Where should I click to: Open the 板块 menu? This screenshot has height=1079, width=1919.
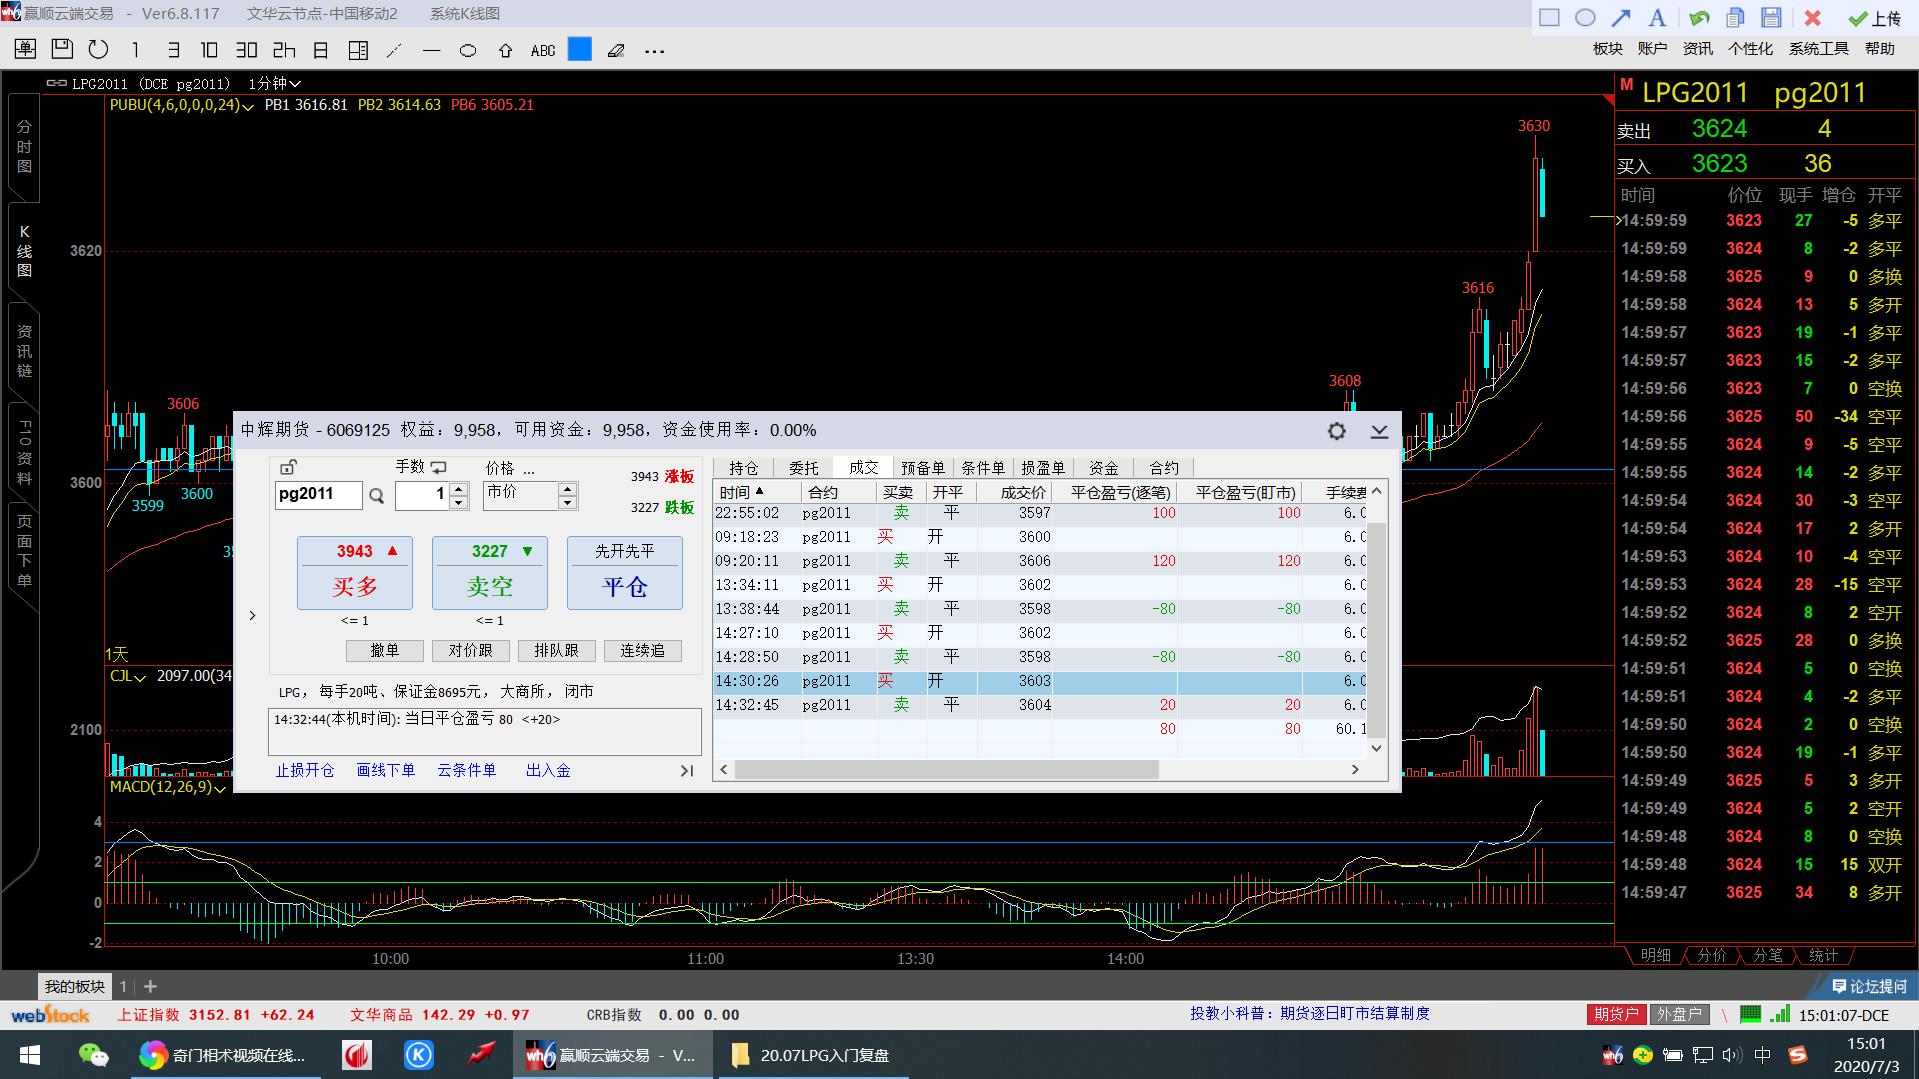[1607, 49]
